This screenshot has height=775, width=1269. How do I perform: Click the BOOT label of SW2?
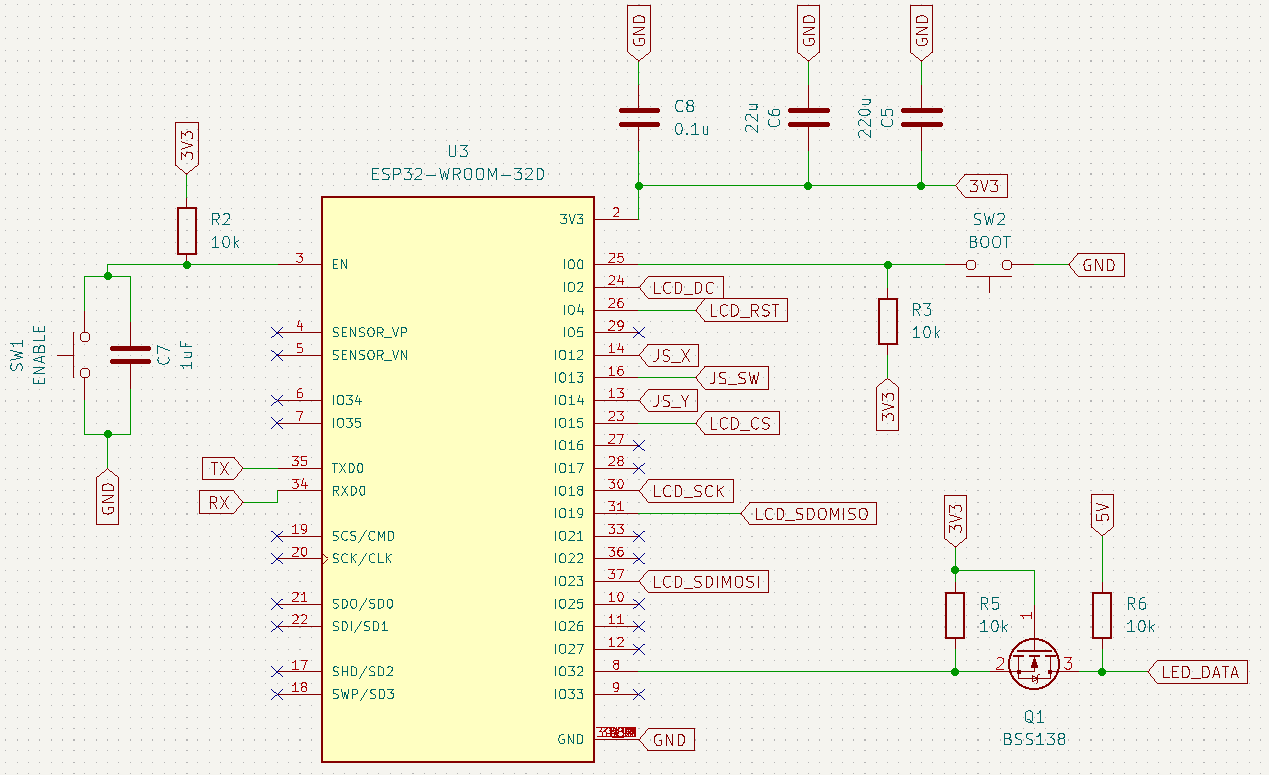click(989, 243)
